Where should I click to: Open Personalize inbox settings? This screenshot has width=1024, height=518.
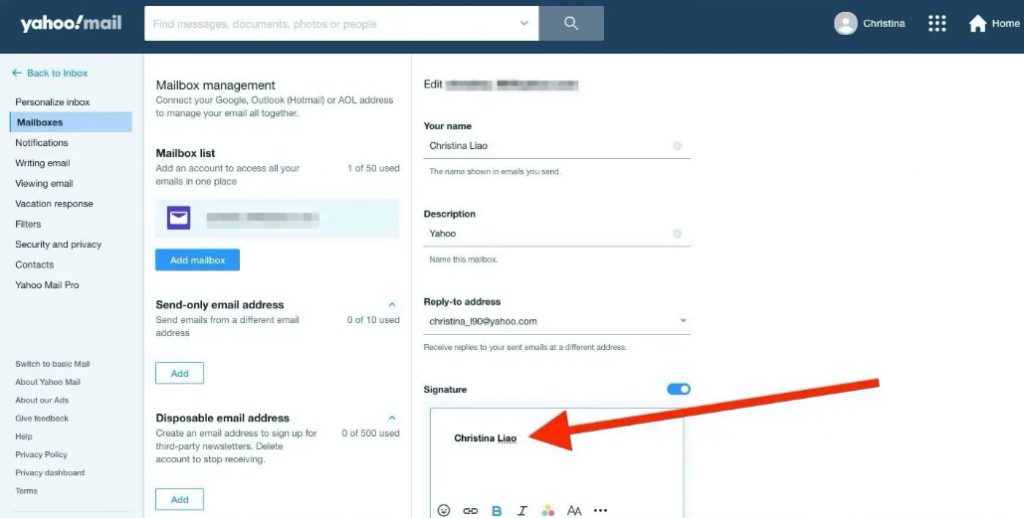point(52,102)
